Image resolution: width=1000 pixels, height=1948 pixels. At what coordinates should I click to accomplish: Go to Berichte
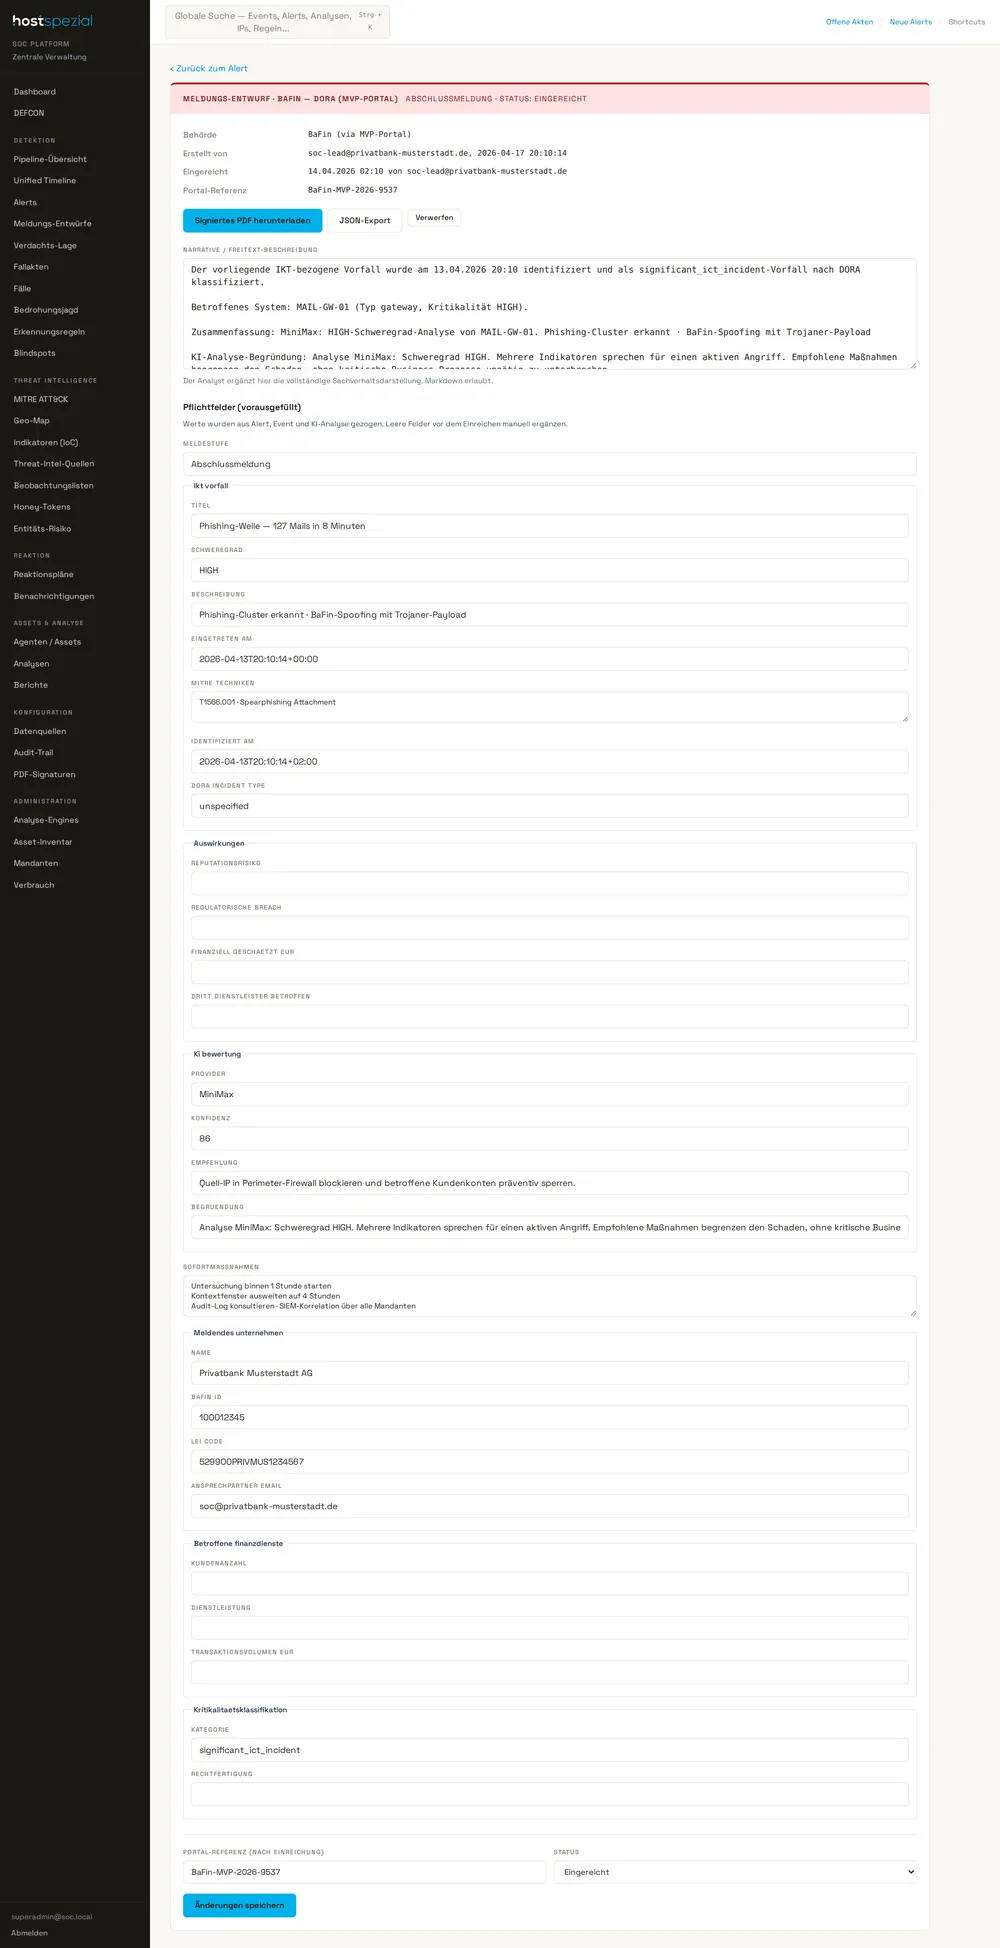point(31,685)
